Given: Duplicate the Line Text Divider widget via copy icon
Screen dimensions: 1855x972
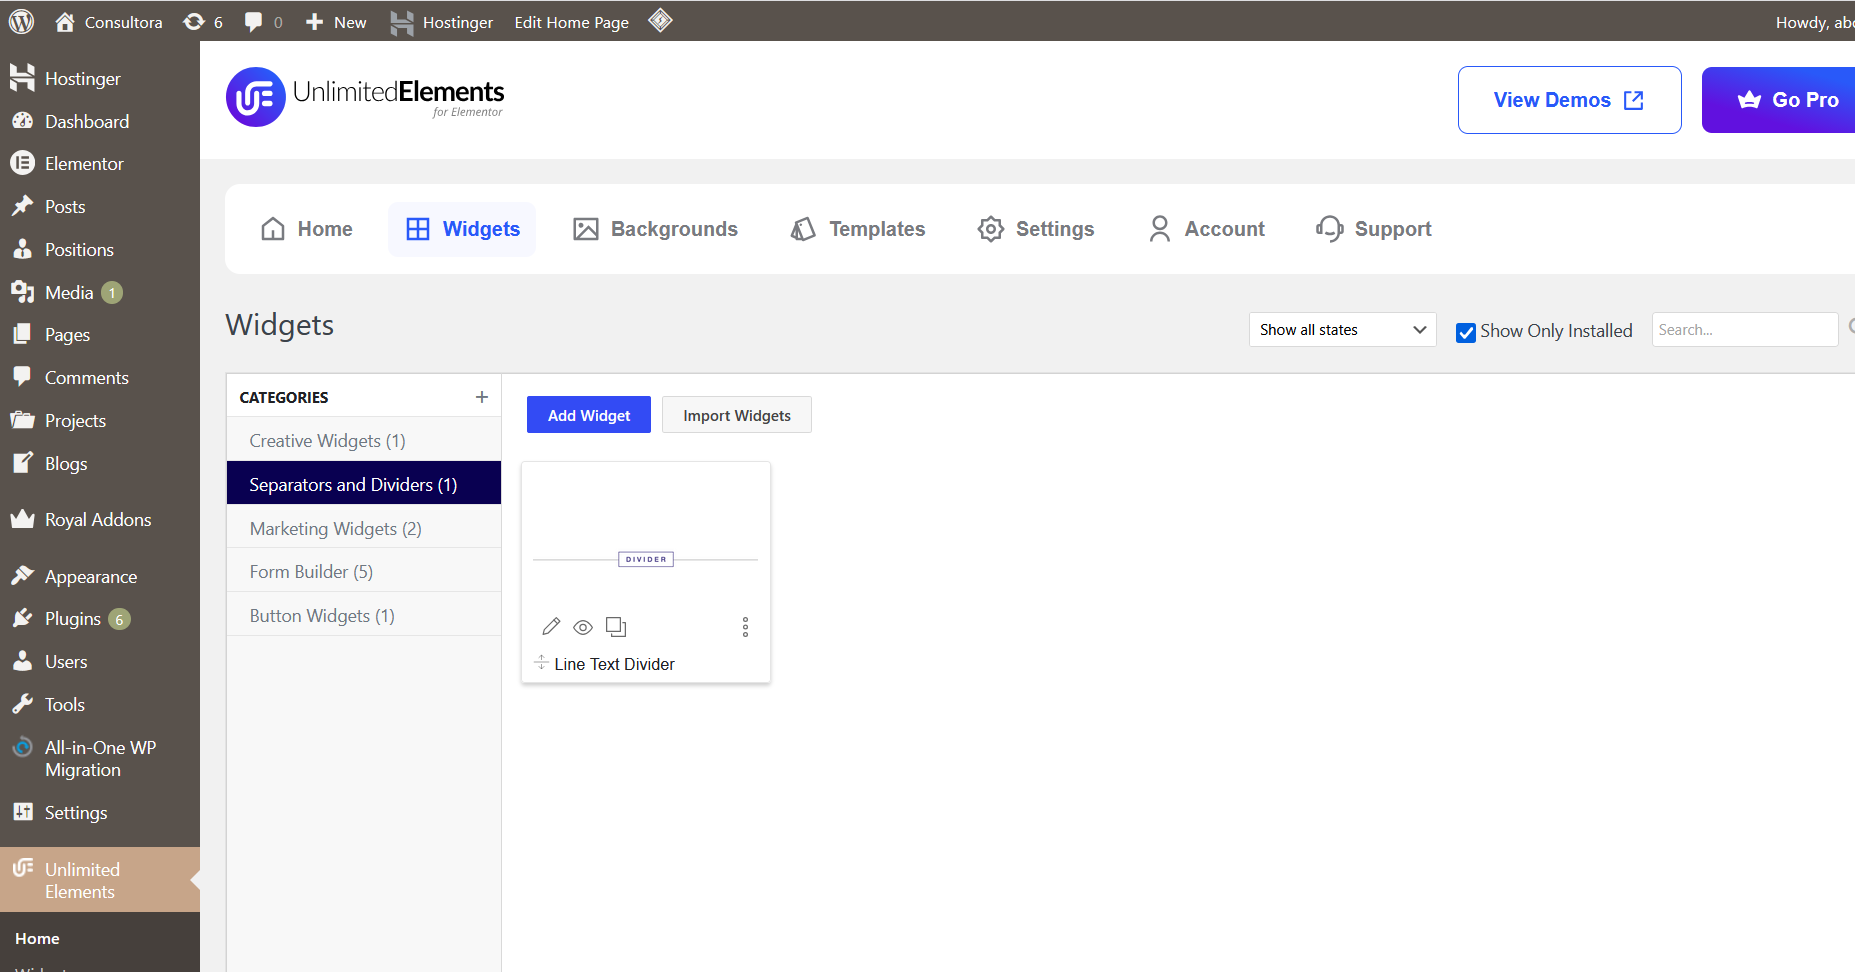Looking at the screenshot, I should tap(615, 626).
